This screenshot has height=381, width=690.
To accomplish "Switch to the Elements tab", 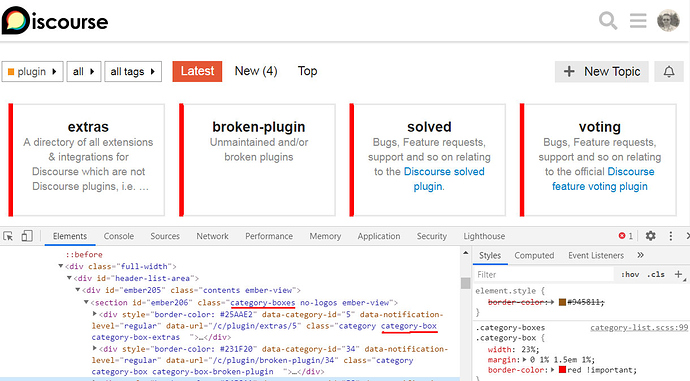I will (x=70, y=236).
